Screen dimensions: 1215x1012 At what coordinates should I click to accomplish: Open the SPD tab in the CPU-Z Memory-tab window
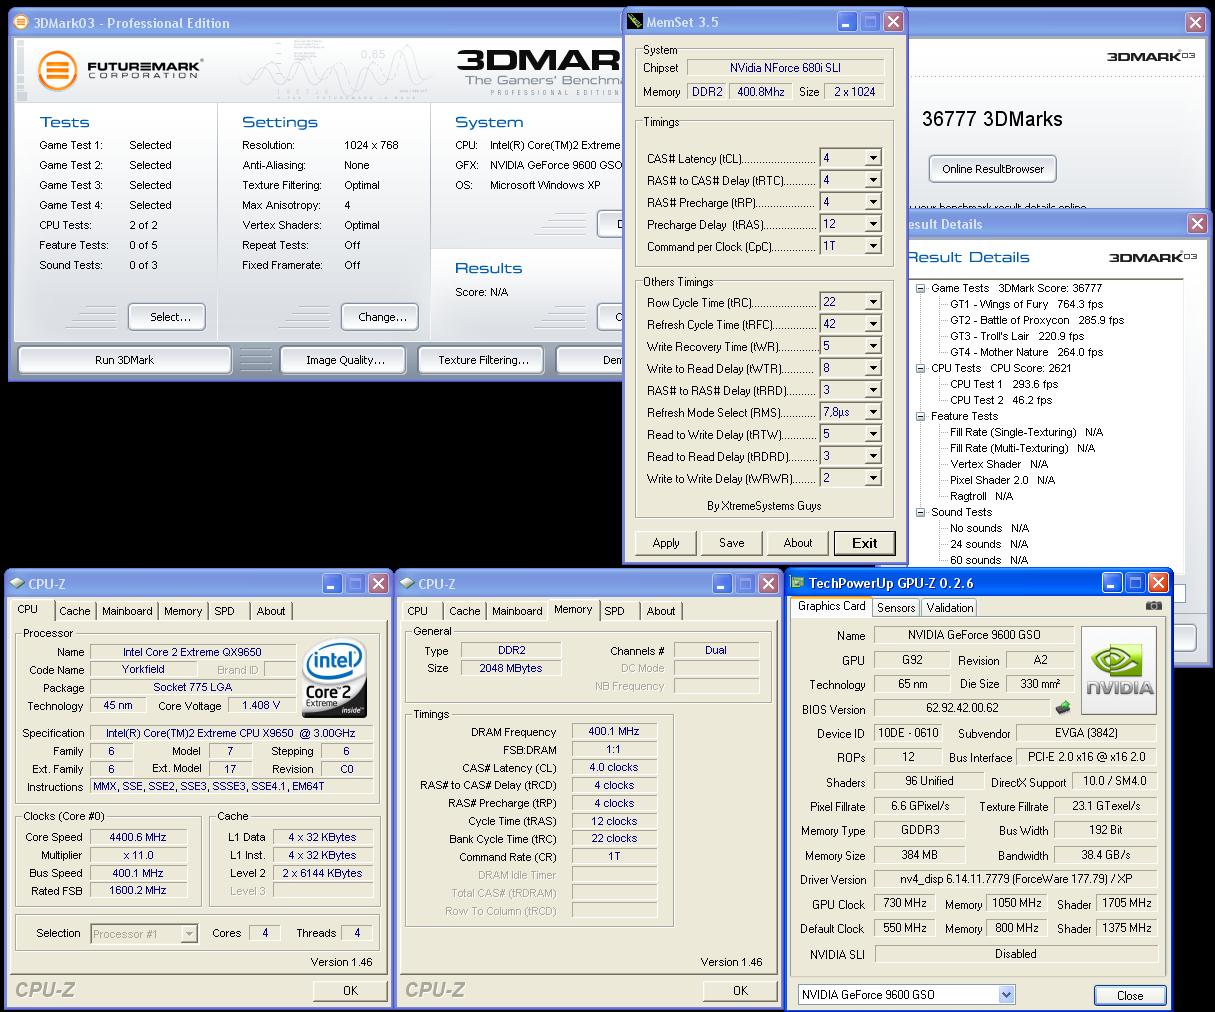click(614, 611)
